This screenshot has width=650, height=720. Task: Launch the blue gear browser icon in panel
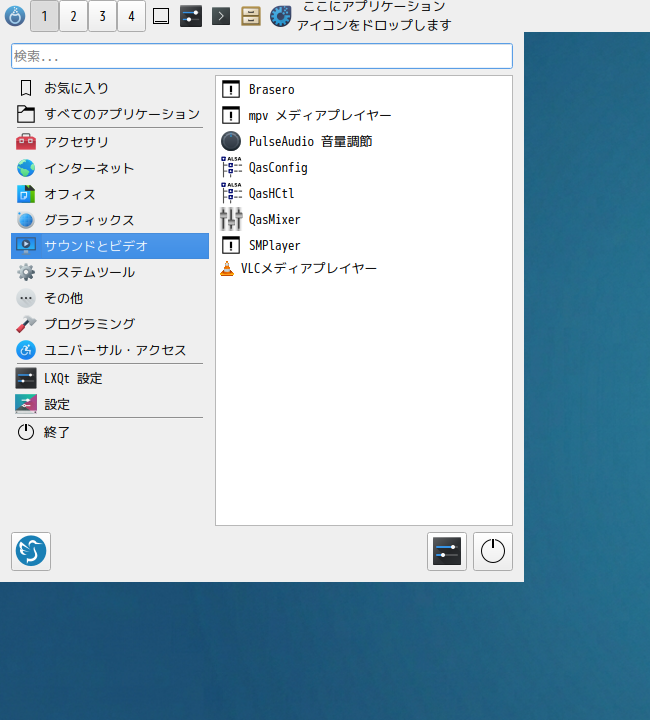(280, 17)
